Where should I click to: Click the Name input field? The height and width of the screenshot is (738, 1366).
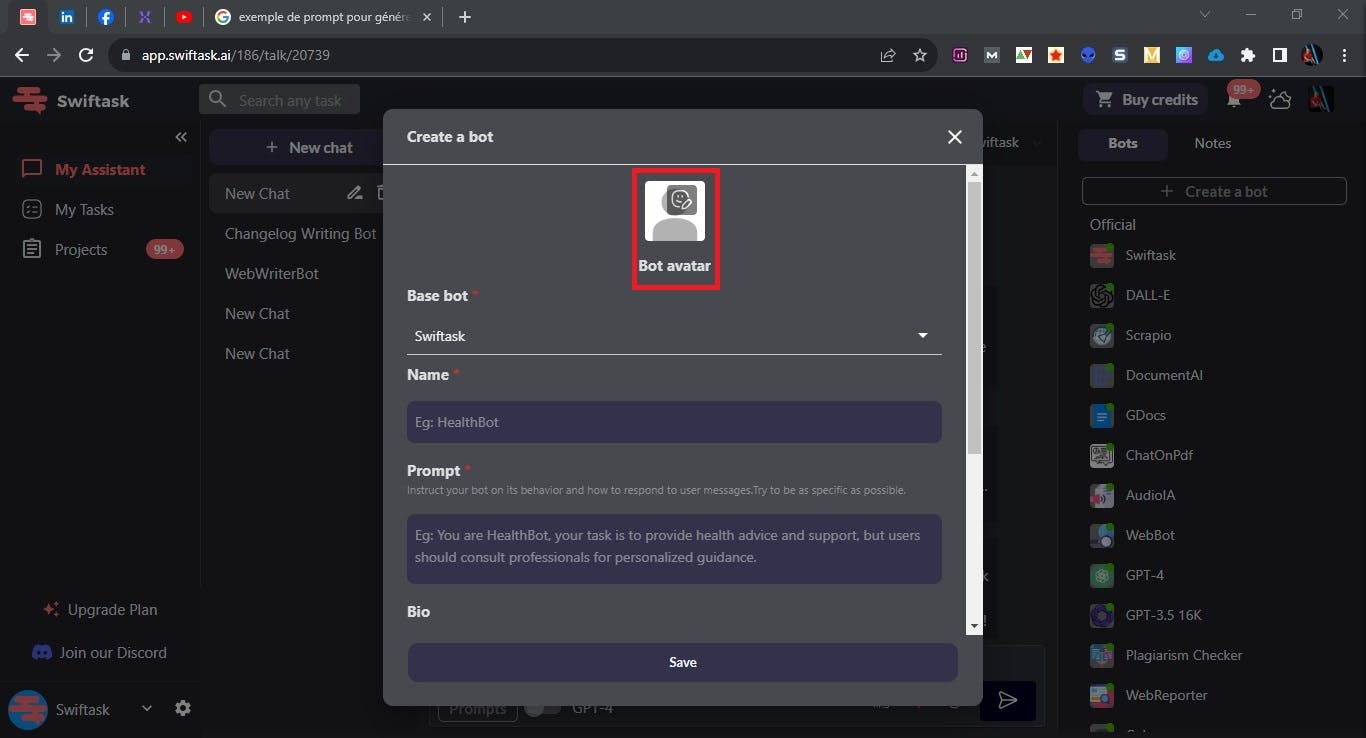pyautogui.click(x=674, y=421)
